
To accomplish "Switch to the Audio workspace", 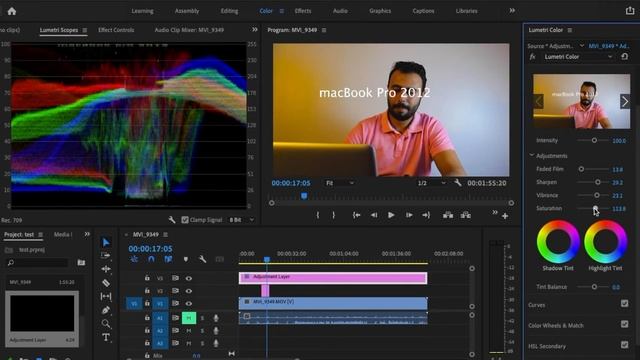I will 340,11.
